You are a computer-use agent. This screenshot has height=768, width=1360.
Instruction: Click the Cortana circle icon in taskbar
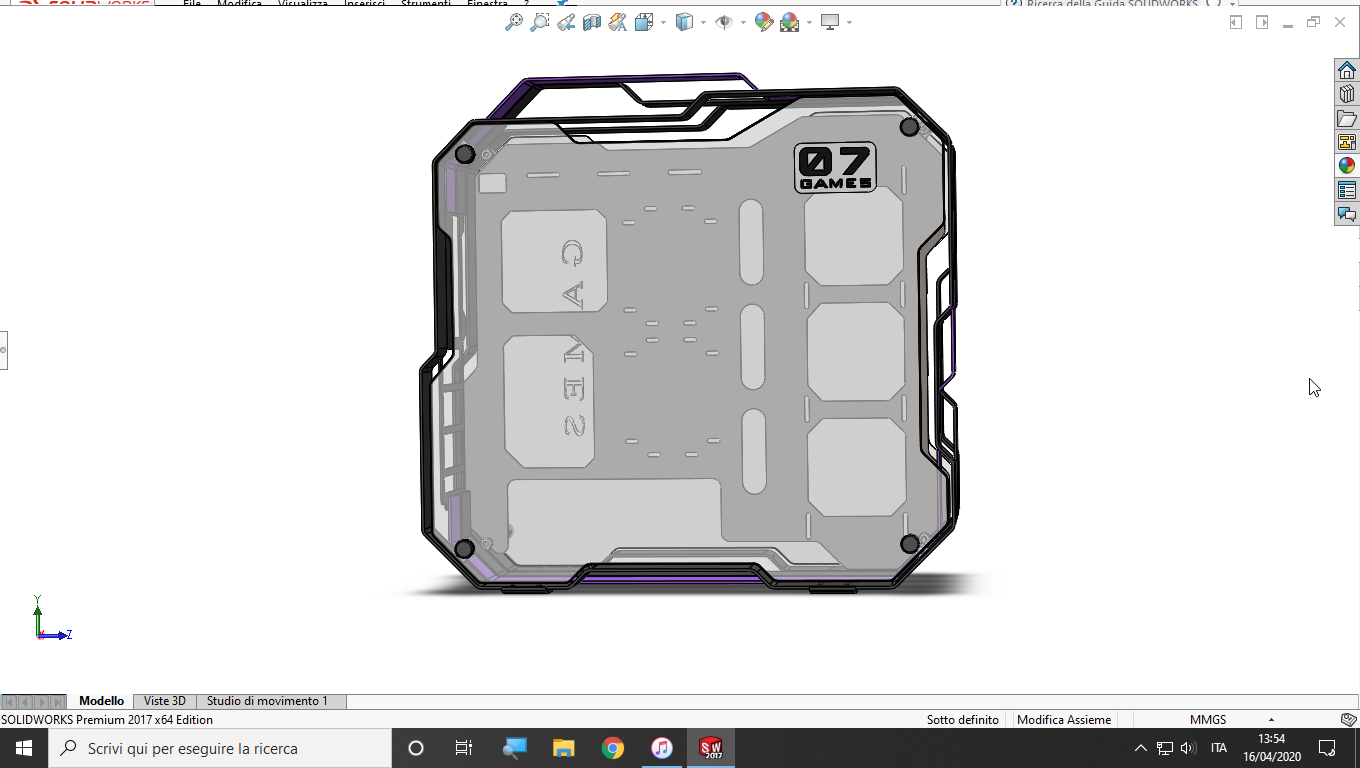pos(416,748)
